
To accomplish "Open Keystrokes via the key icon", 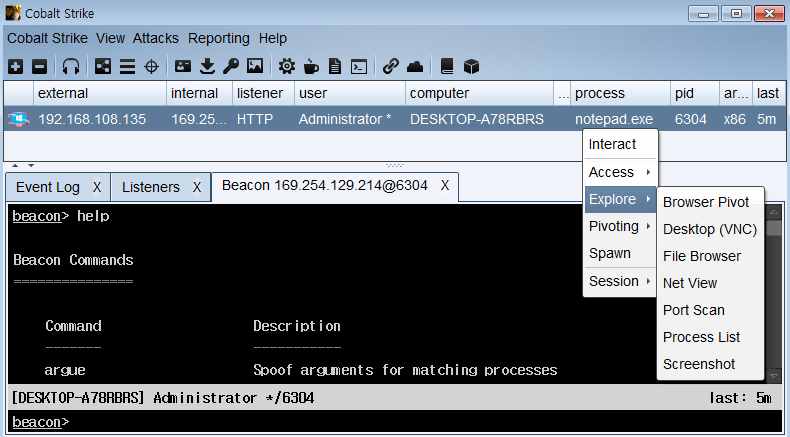I will 231,66.
